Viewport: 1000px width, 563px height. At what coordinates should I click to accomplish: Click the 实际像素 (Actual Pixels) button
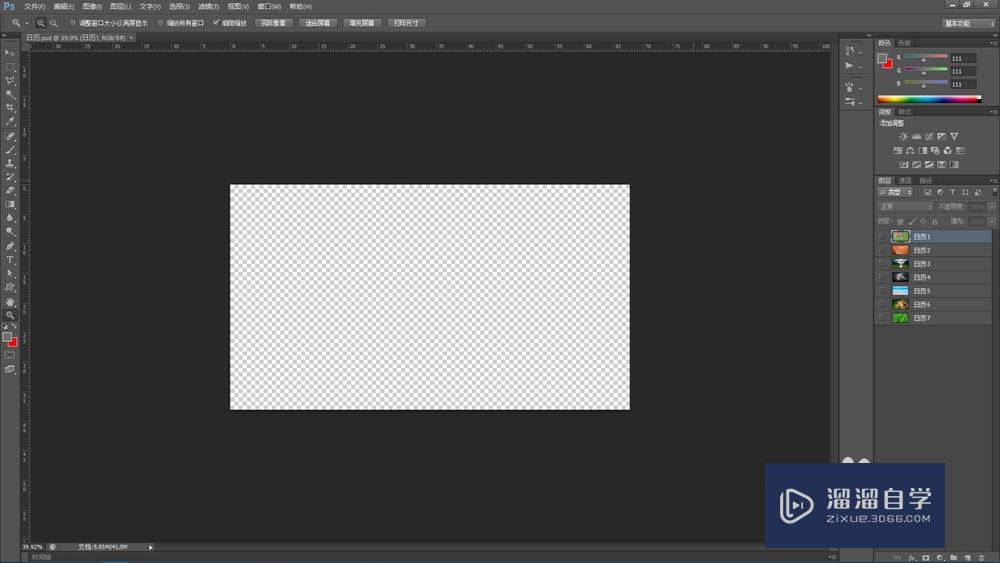[274, 23]
